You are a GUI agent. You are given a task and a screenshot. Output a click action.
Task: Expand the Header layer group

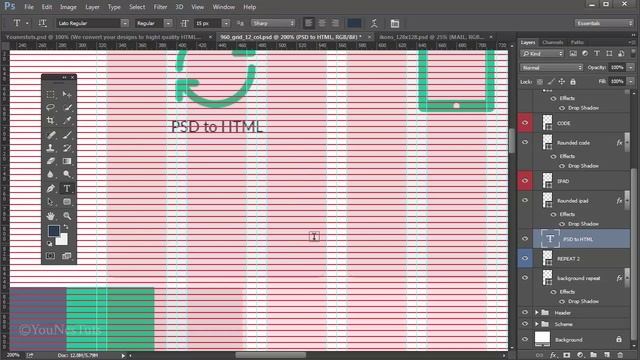coord(537,313)
